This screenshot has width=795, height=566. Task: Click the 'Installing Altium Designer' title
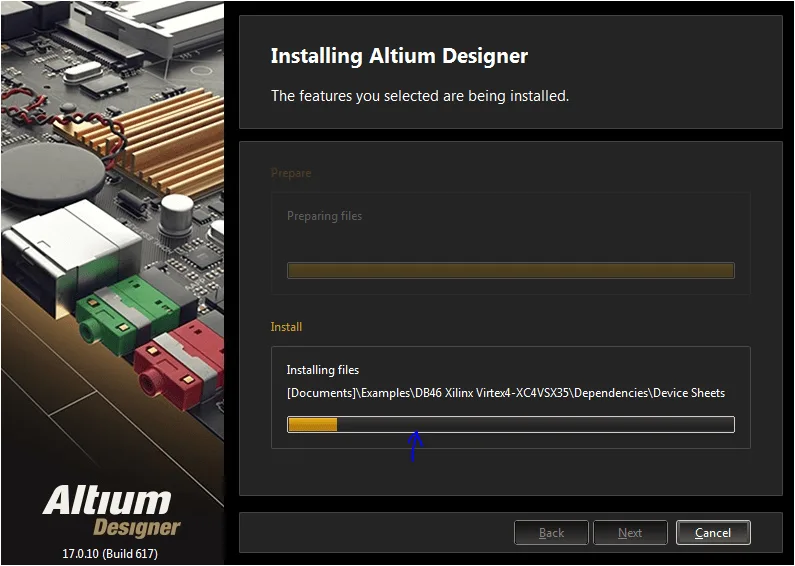point(399,56)
